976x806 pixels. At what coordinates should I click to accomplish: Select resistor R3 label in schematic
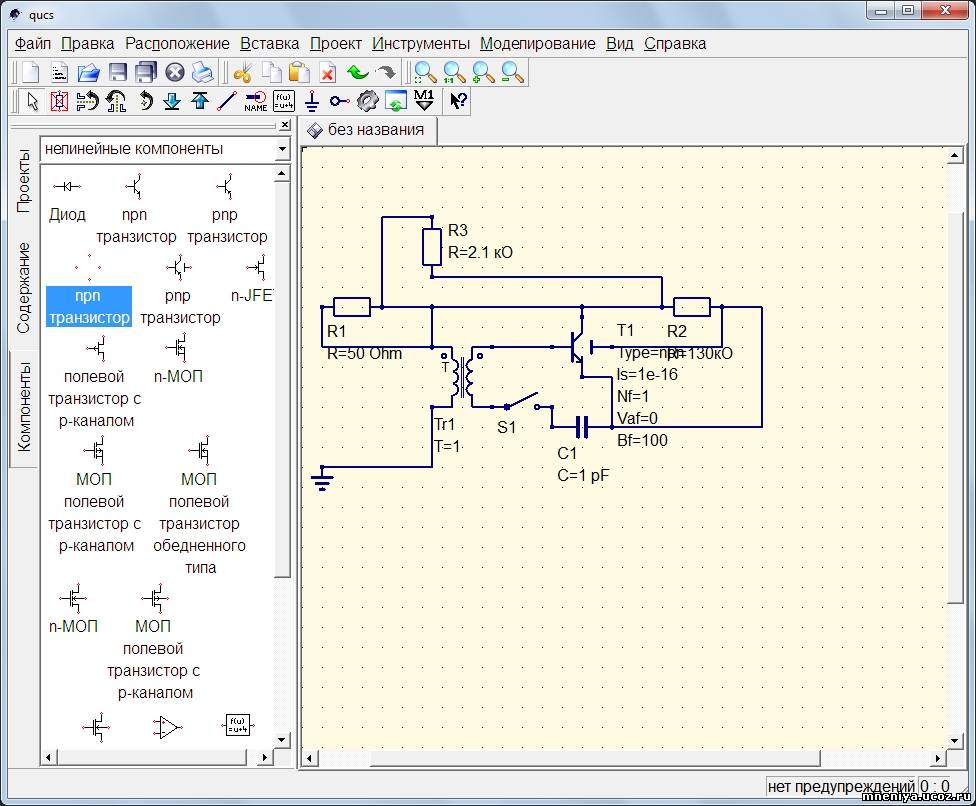[x=458, y=231]
